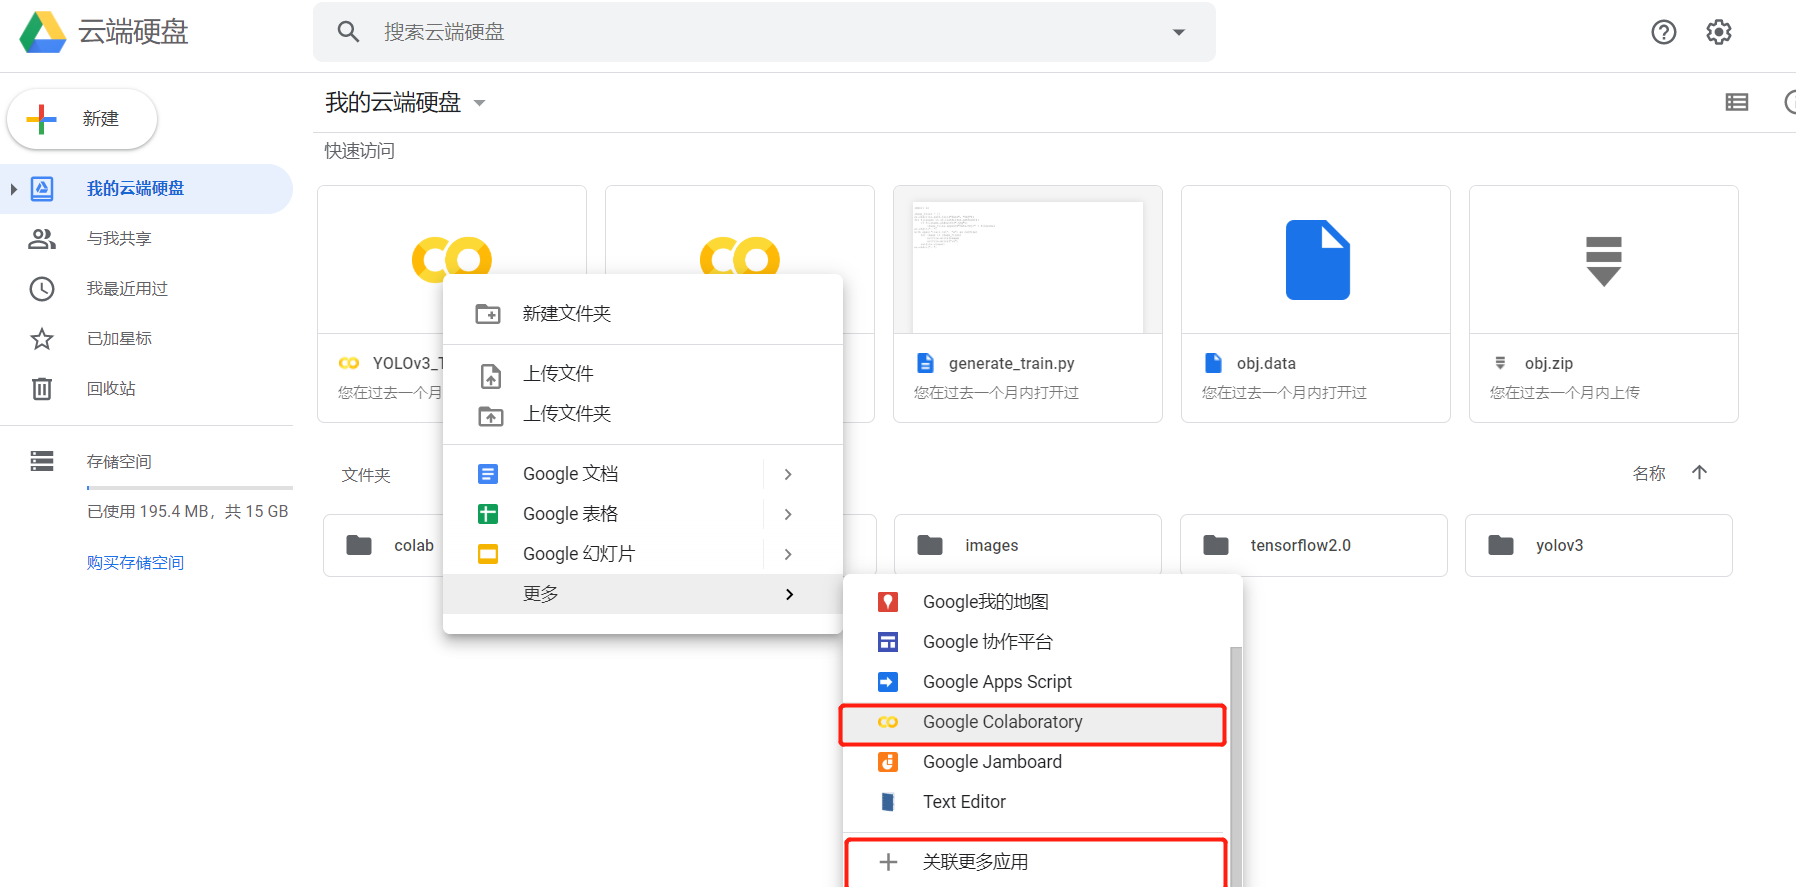This screenshot has height=887, width=1796.
Task: Open the obj.zip quick access card
Action: (1604, 304)
